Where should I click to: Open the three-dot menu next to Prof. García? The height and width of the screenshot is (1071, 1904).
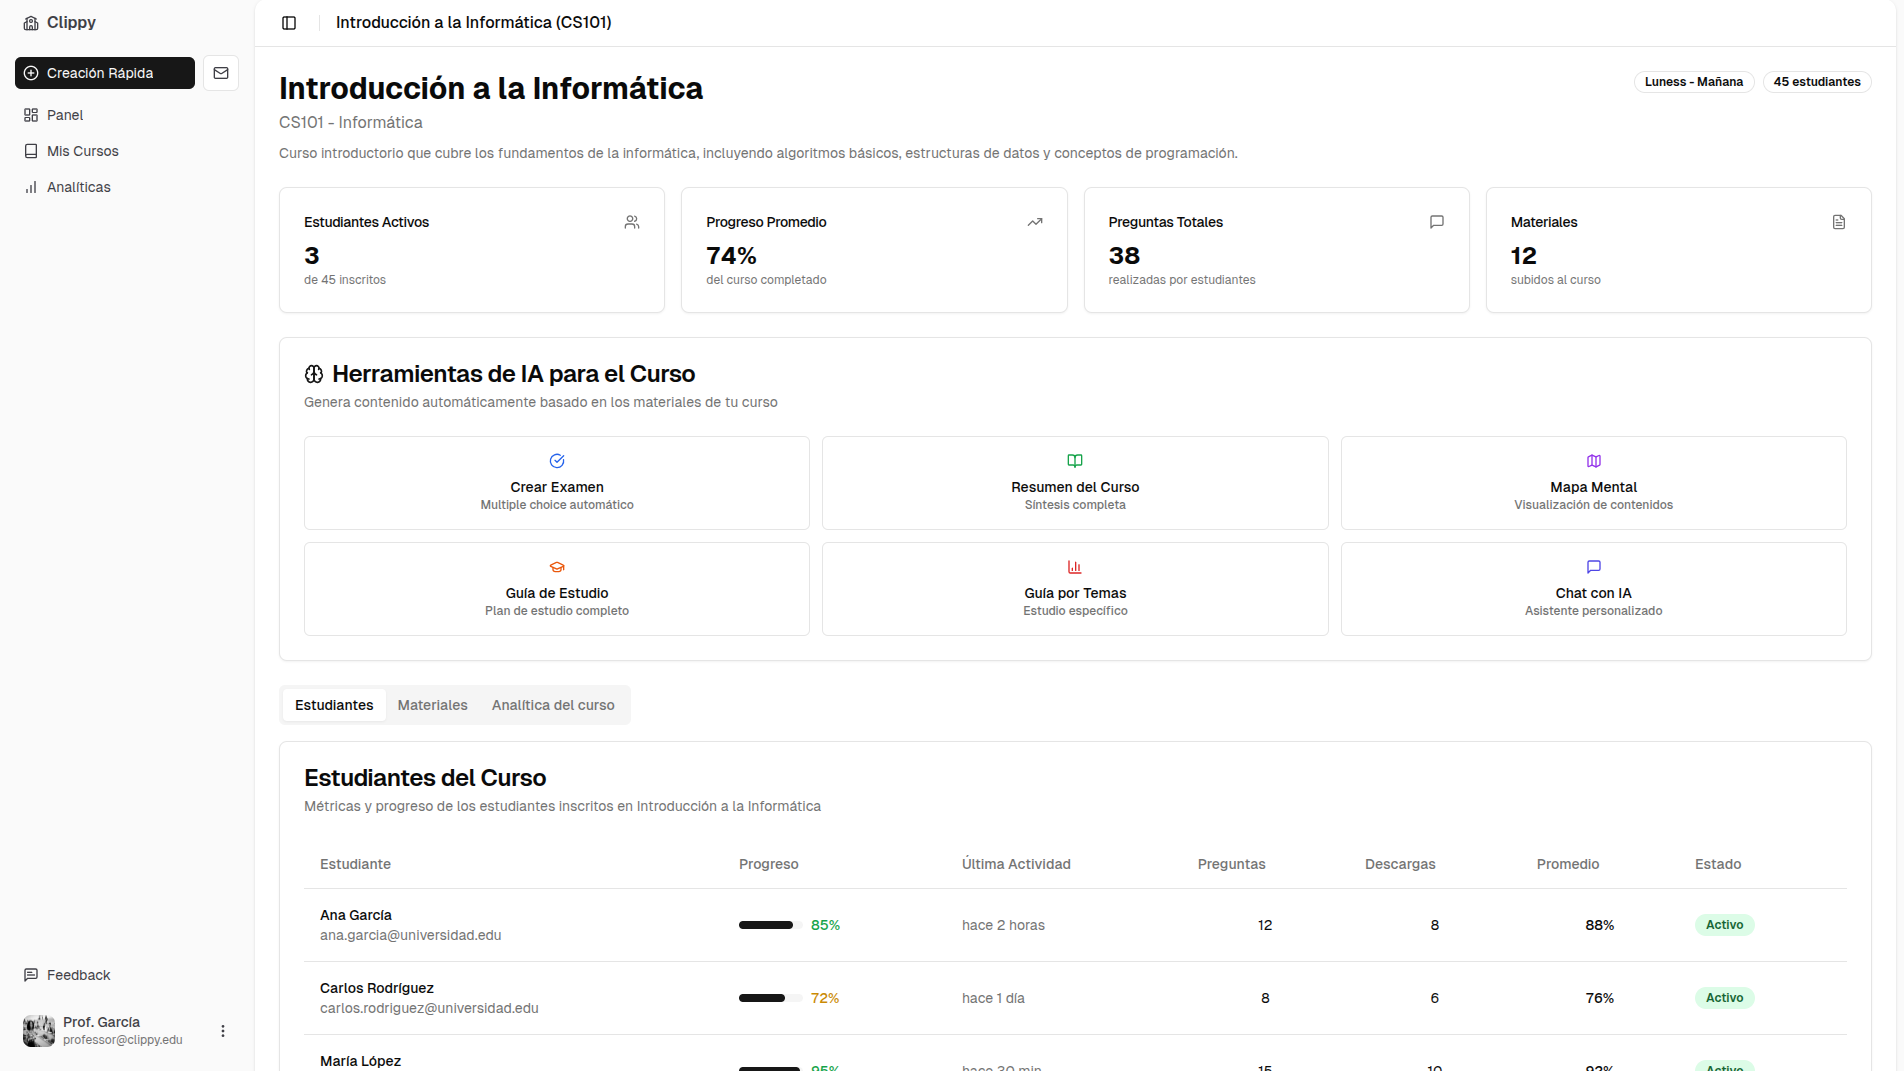coord(222,1030)
